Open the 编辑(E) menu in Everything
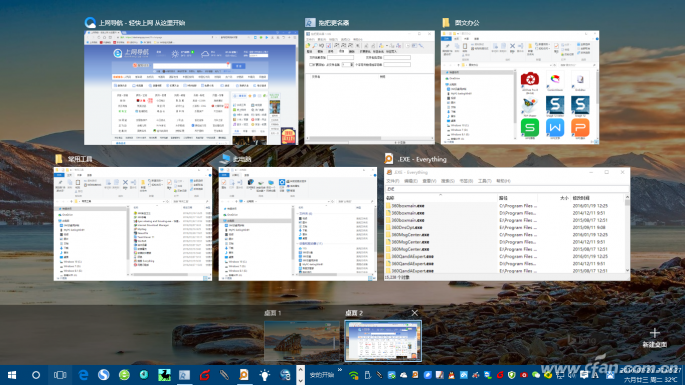The width and height of the screenshot is (685, 385). click(411, 181)
